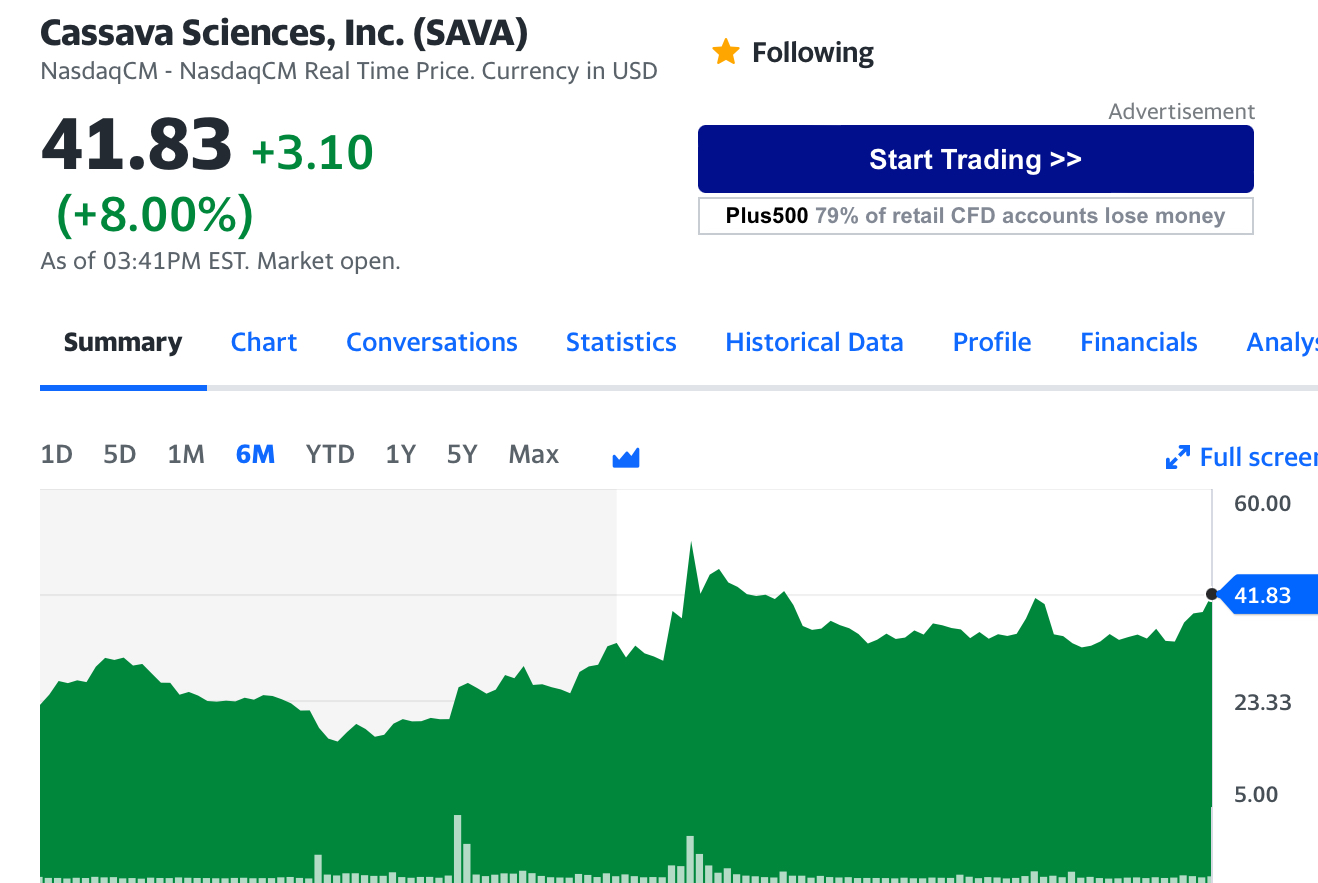Select the 1D time range
Viewport: 1318px width, 883px height.
[57, 455]
